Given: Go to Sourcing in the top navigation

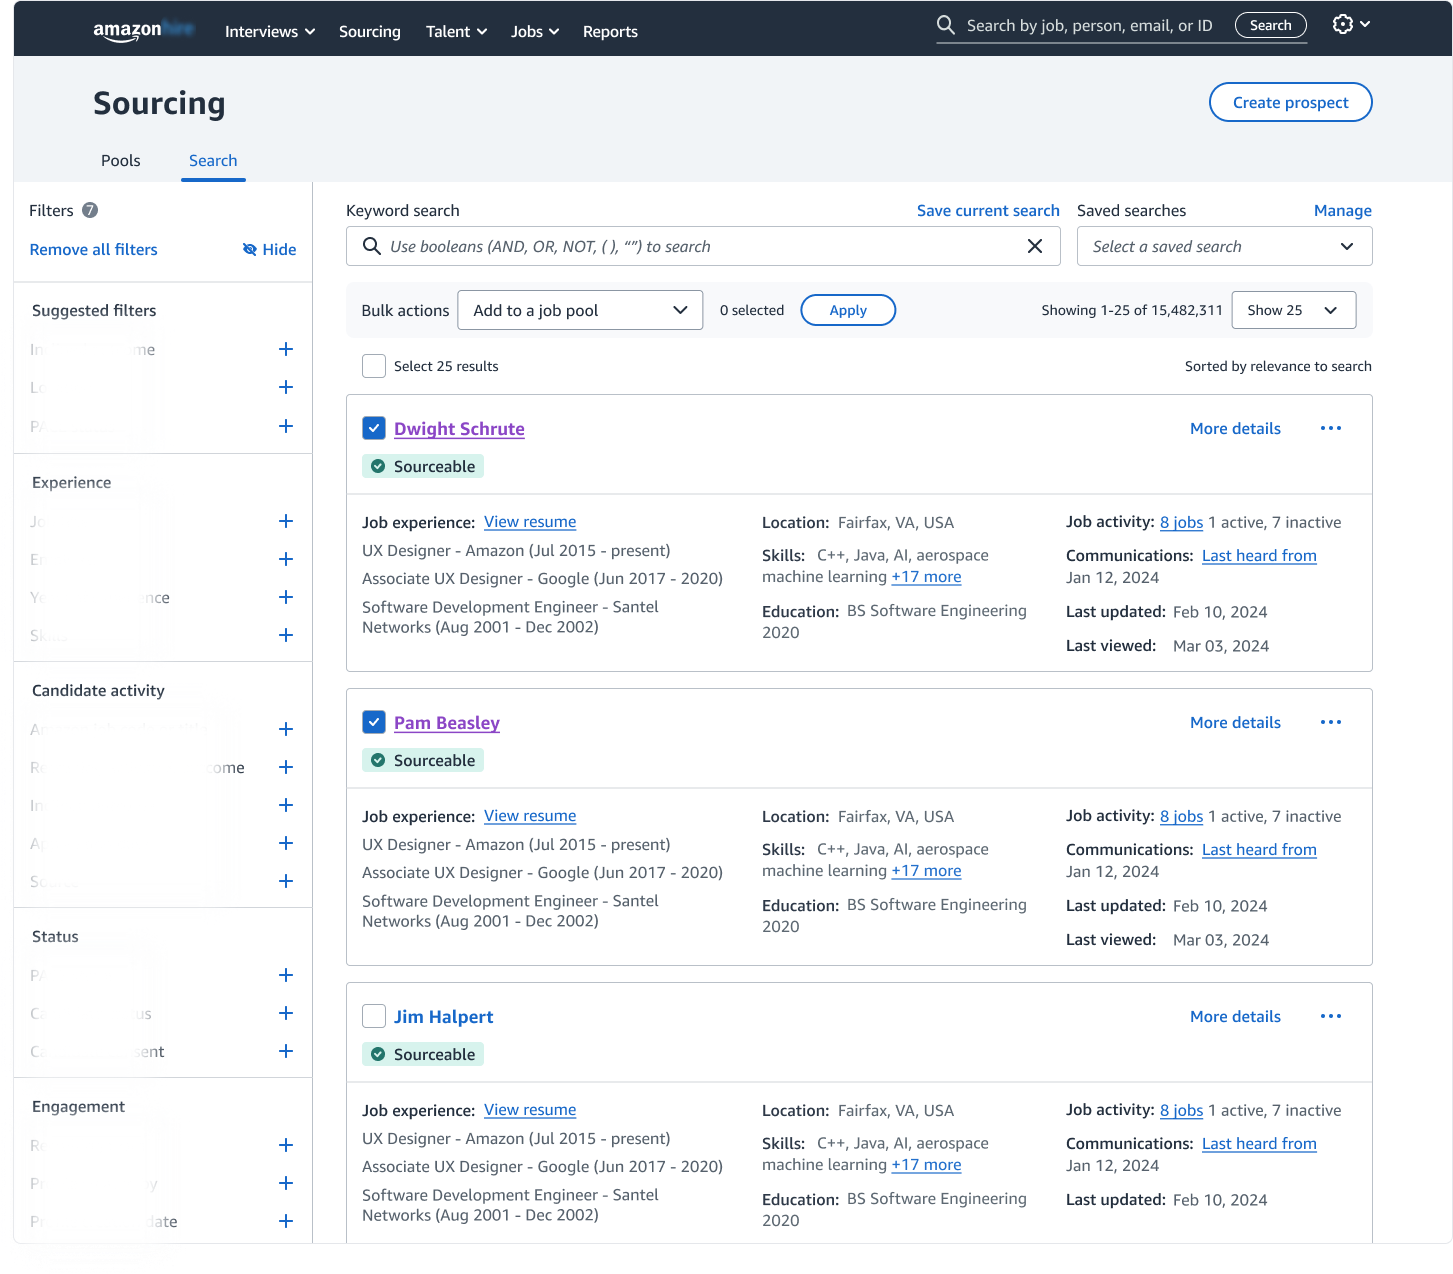Looking at the screenshot, I should [x=370, y=31].
